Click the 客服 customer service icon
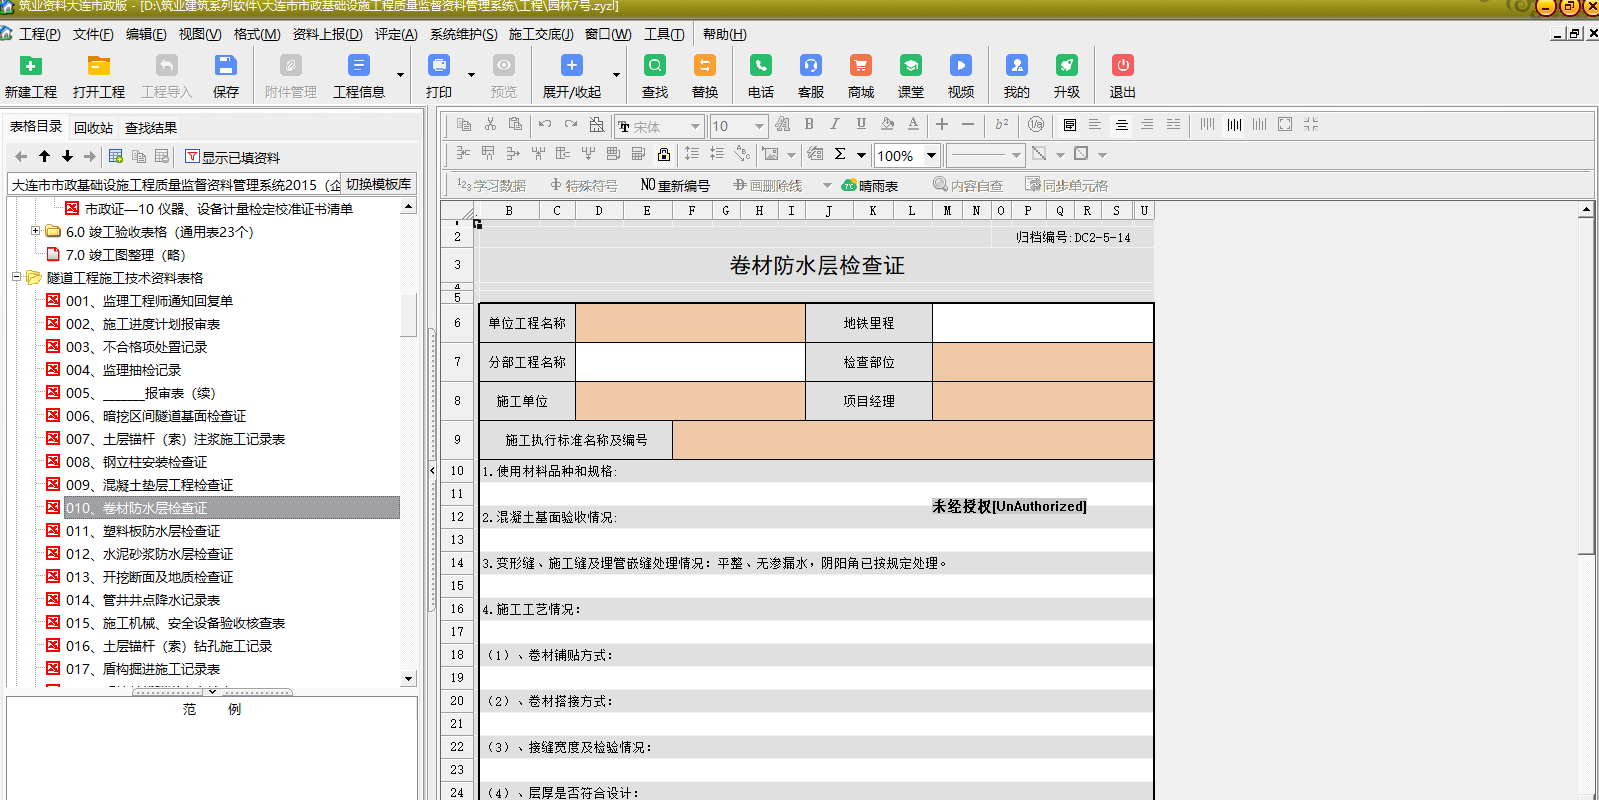Screen dimensions: 1599x800 (x=810, y=66)
